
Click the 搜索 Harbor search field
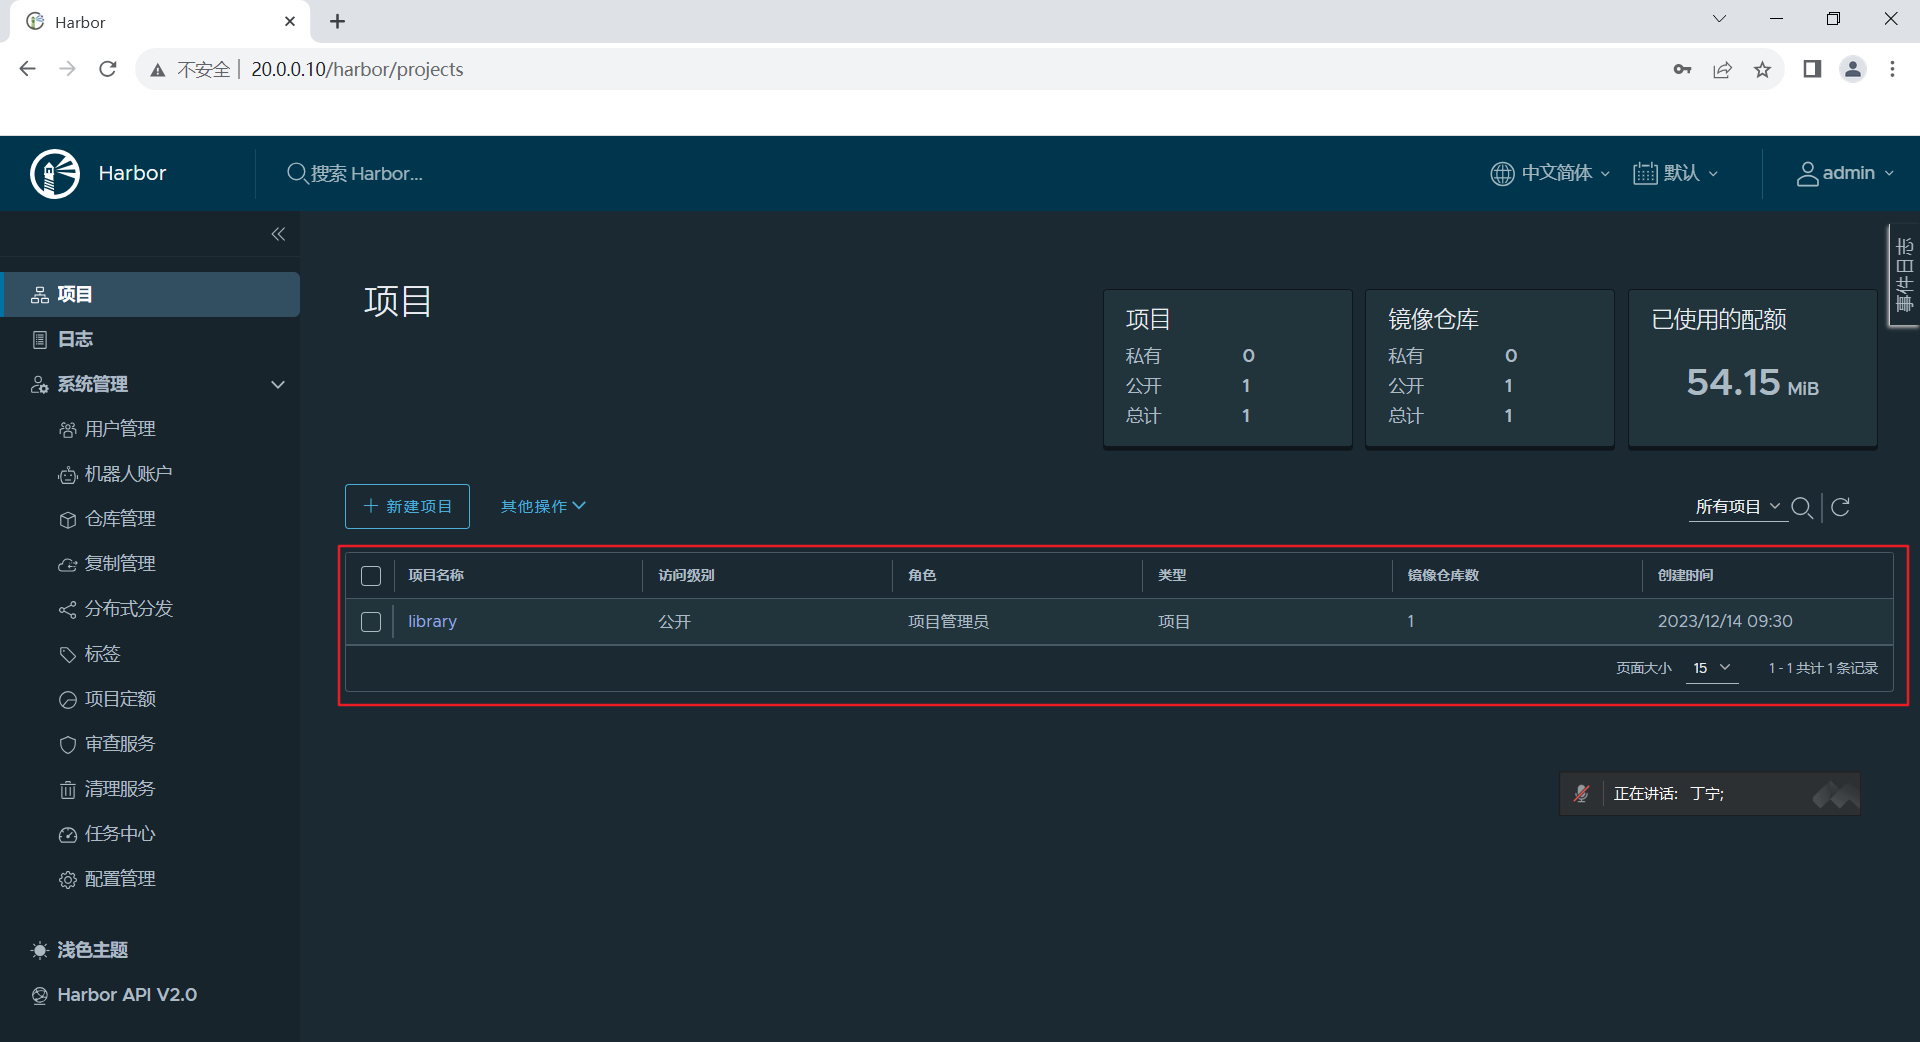tap(367, 173)
